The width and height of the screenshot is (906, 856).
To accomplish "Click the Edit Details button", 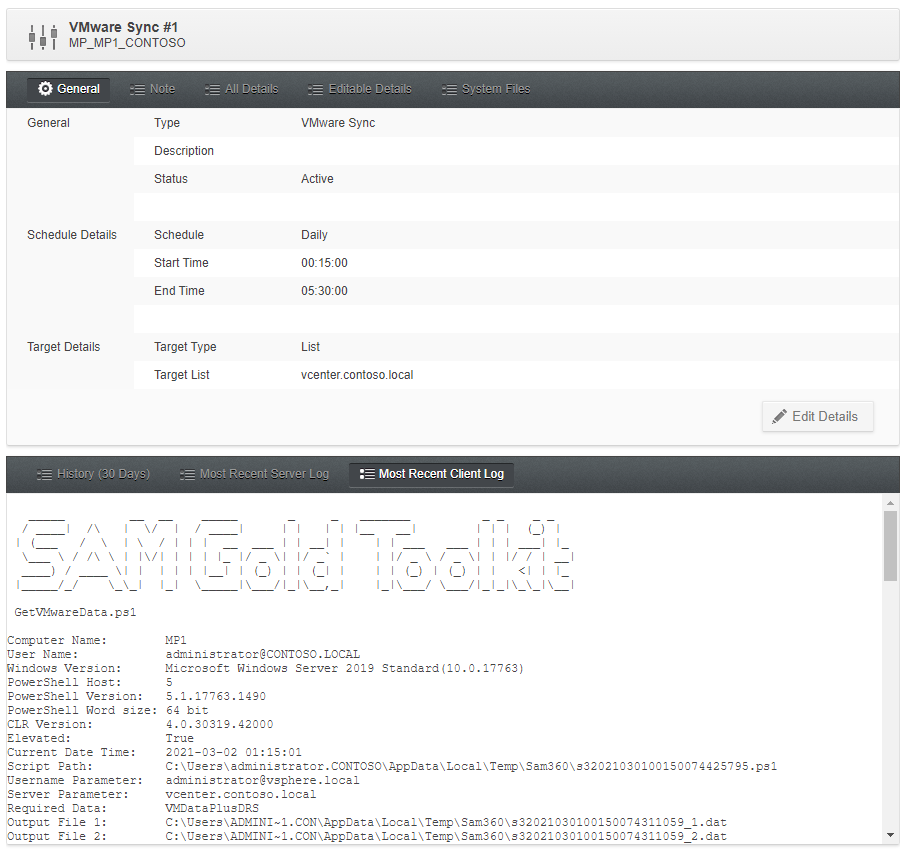I will coord(818,416).
